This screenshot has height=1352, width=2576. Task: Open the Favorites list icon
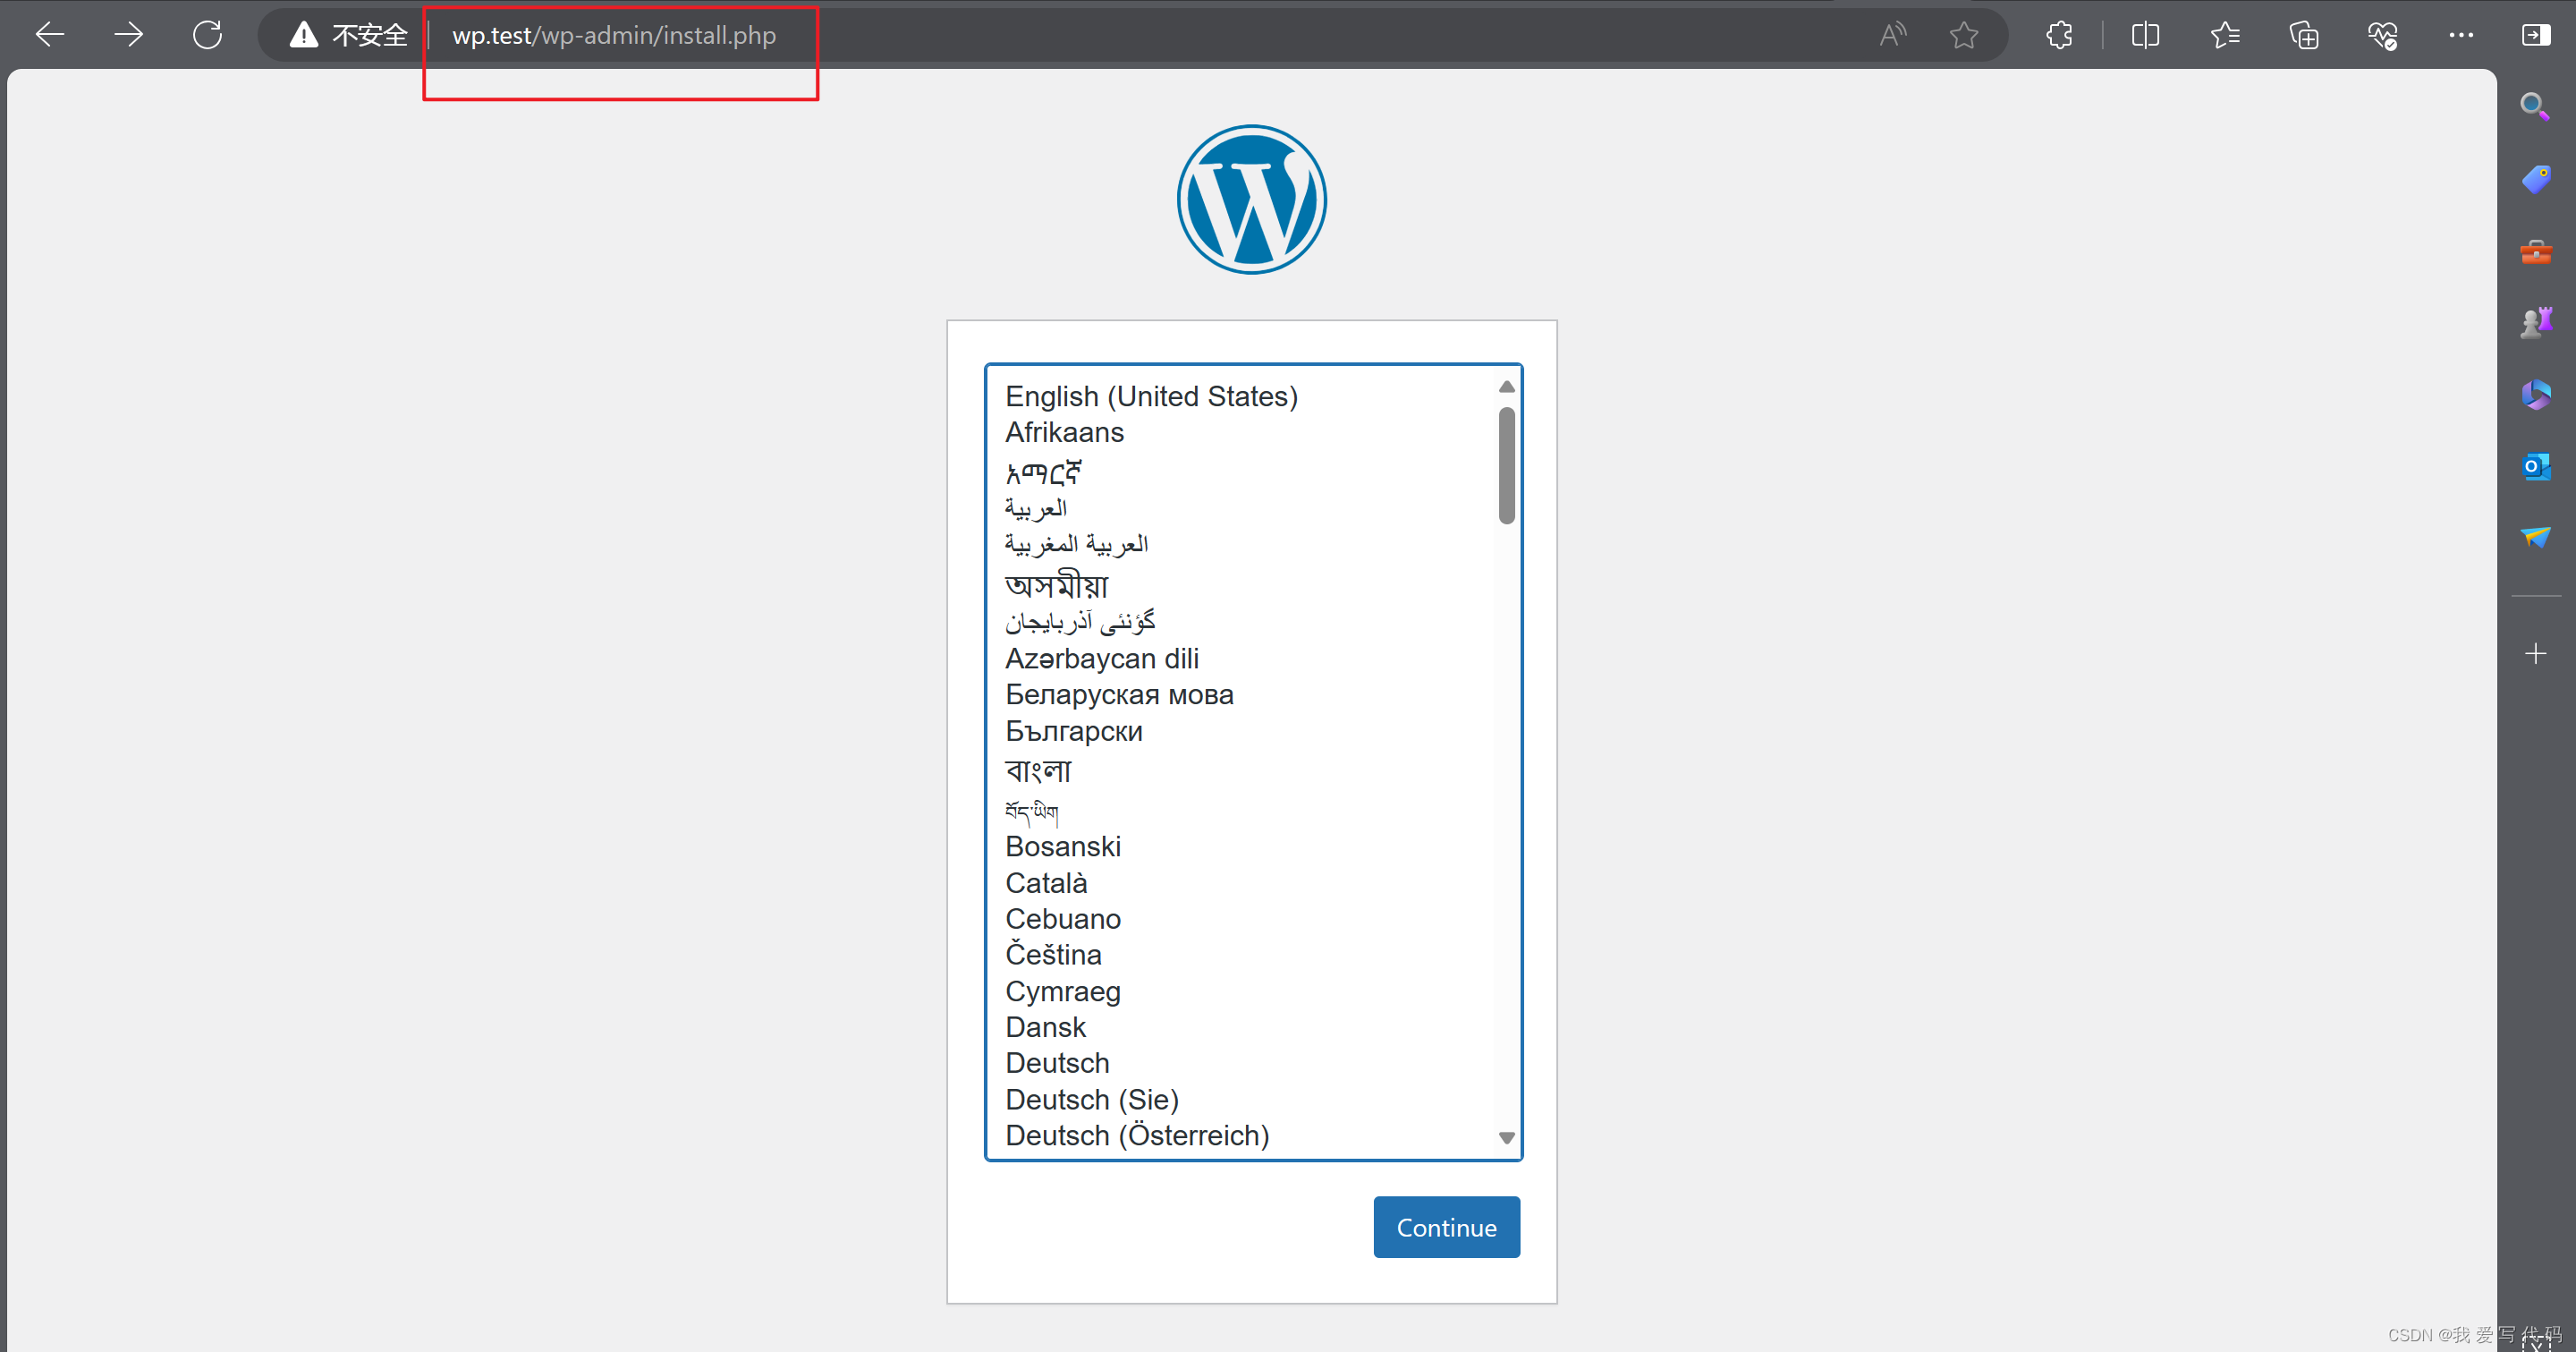(x=2225, y=34)
